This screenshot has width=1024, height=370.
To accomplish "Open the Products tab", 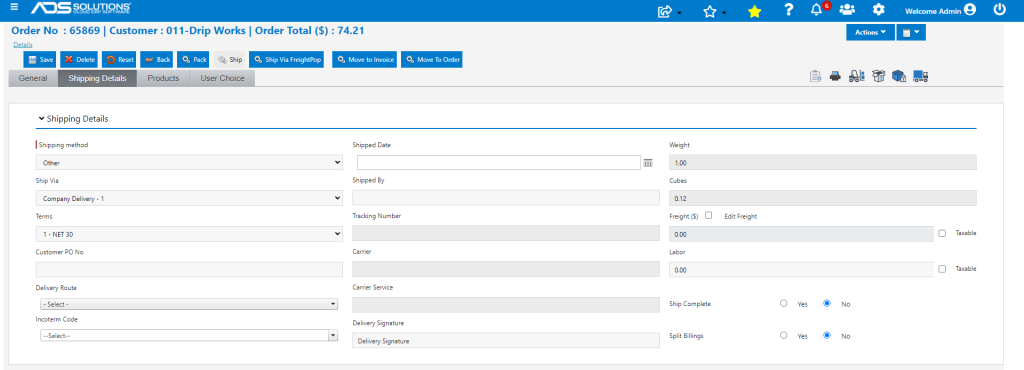I will click(163, 78).
